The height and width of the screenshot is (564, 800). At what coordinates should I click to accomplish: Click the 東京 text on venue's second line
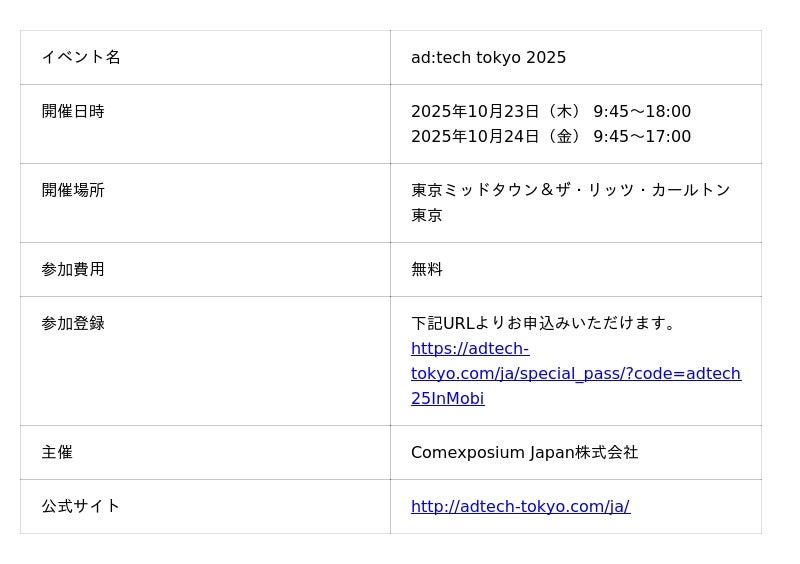427,216
